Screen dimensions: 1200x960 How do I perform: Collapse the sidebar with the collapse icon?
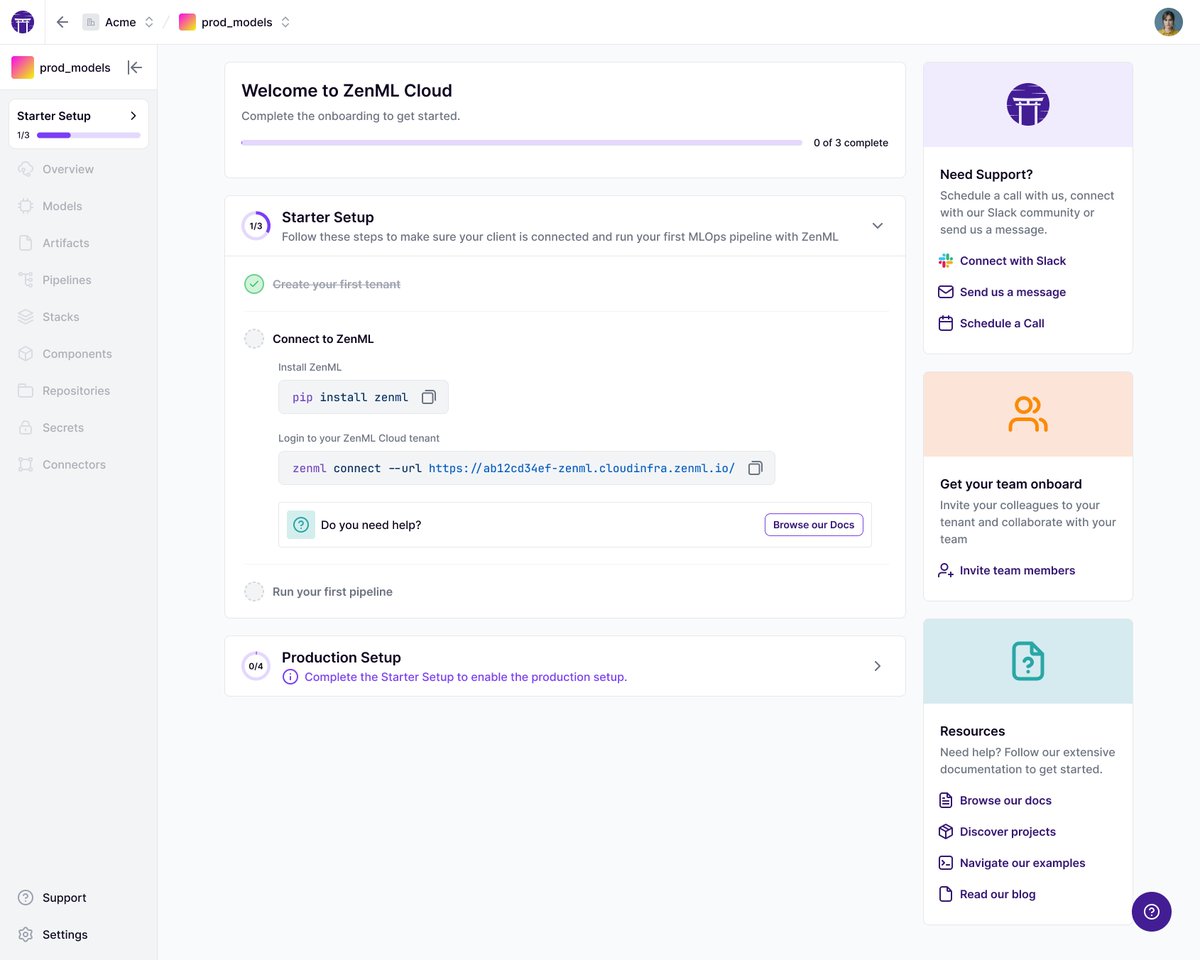135,67
